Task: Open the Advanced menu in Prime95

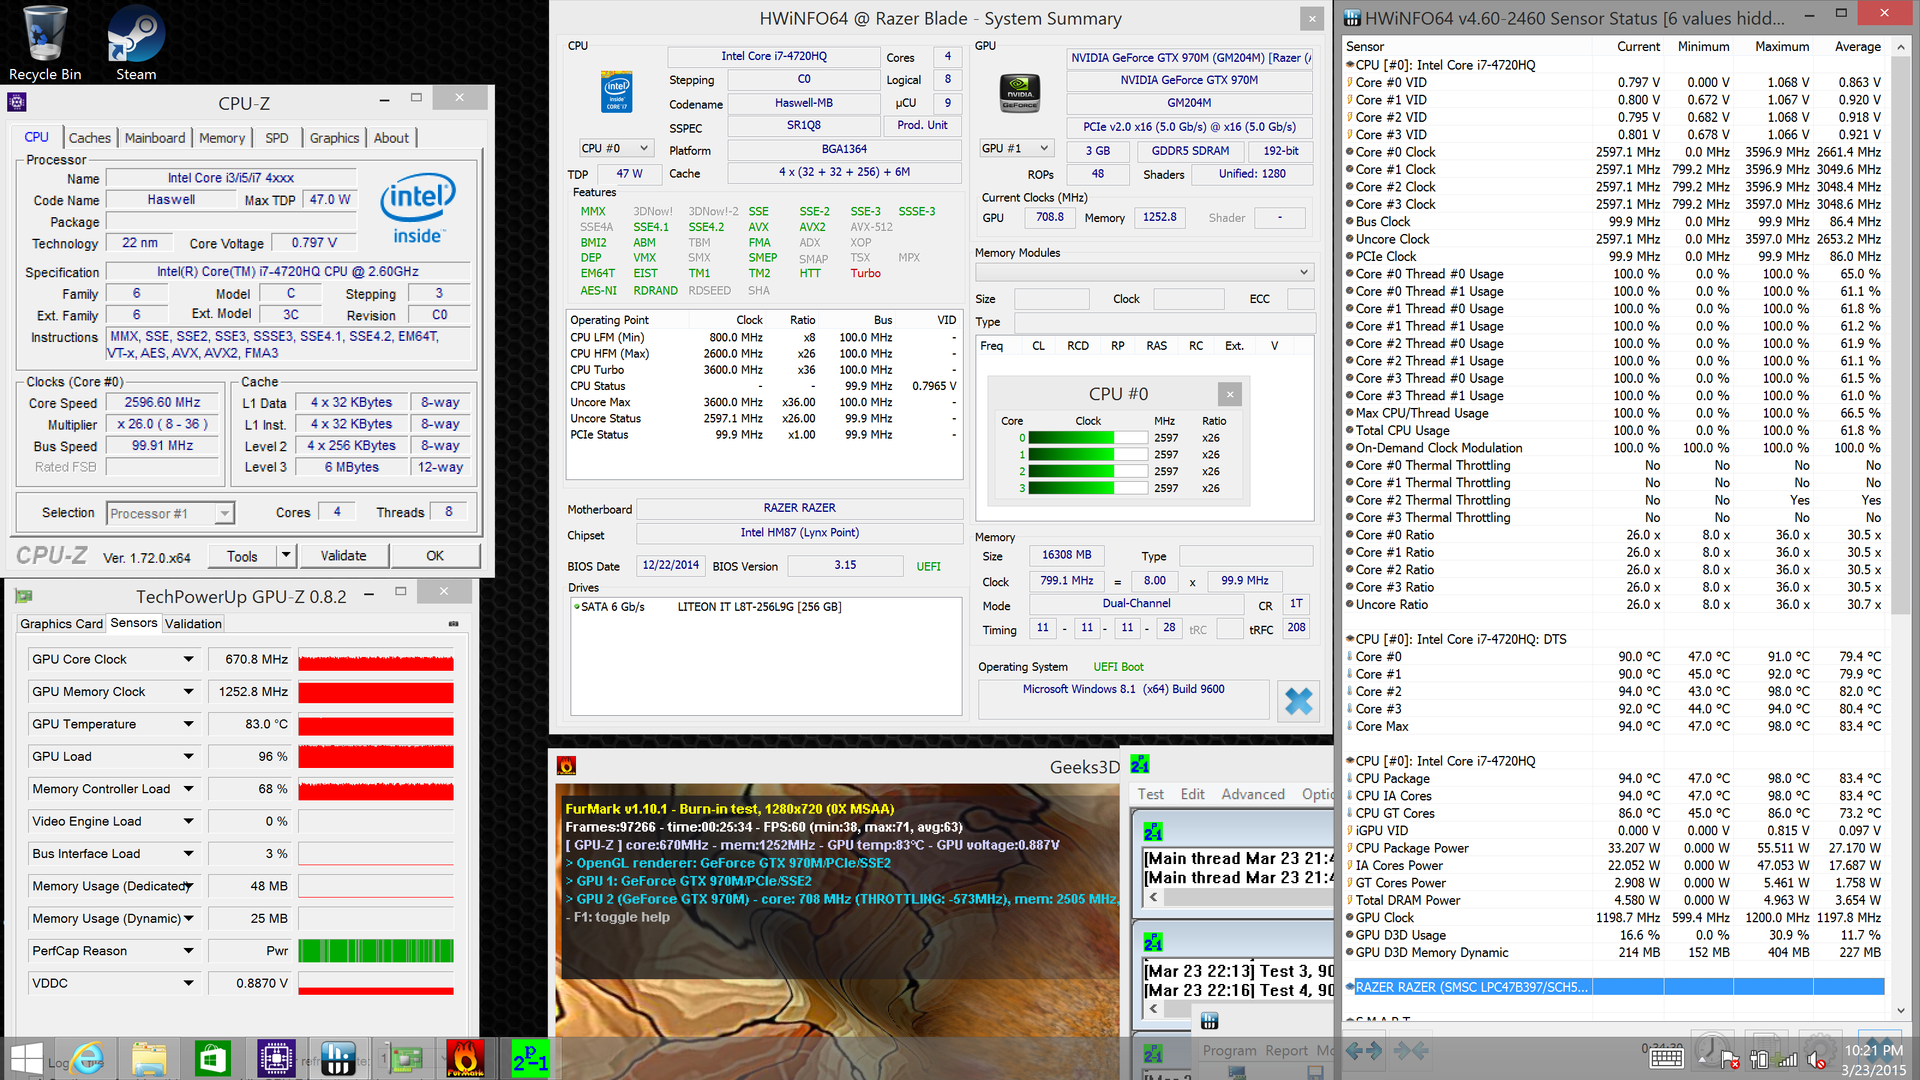Action: pyautogui.click(x=1253, y=794)
